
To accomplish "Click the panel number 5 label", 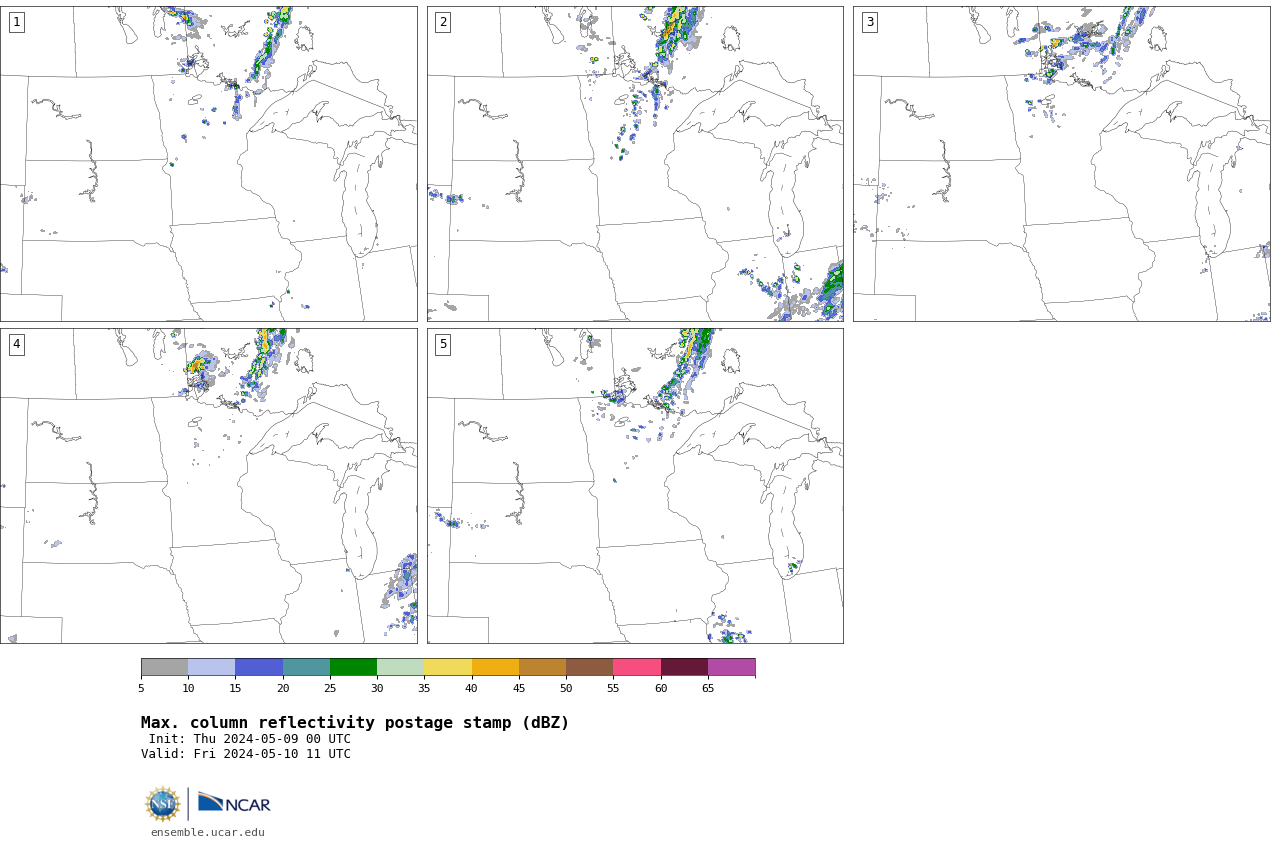I will (x=443, y=344).
